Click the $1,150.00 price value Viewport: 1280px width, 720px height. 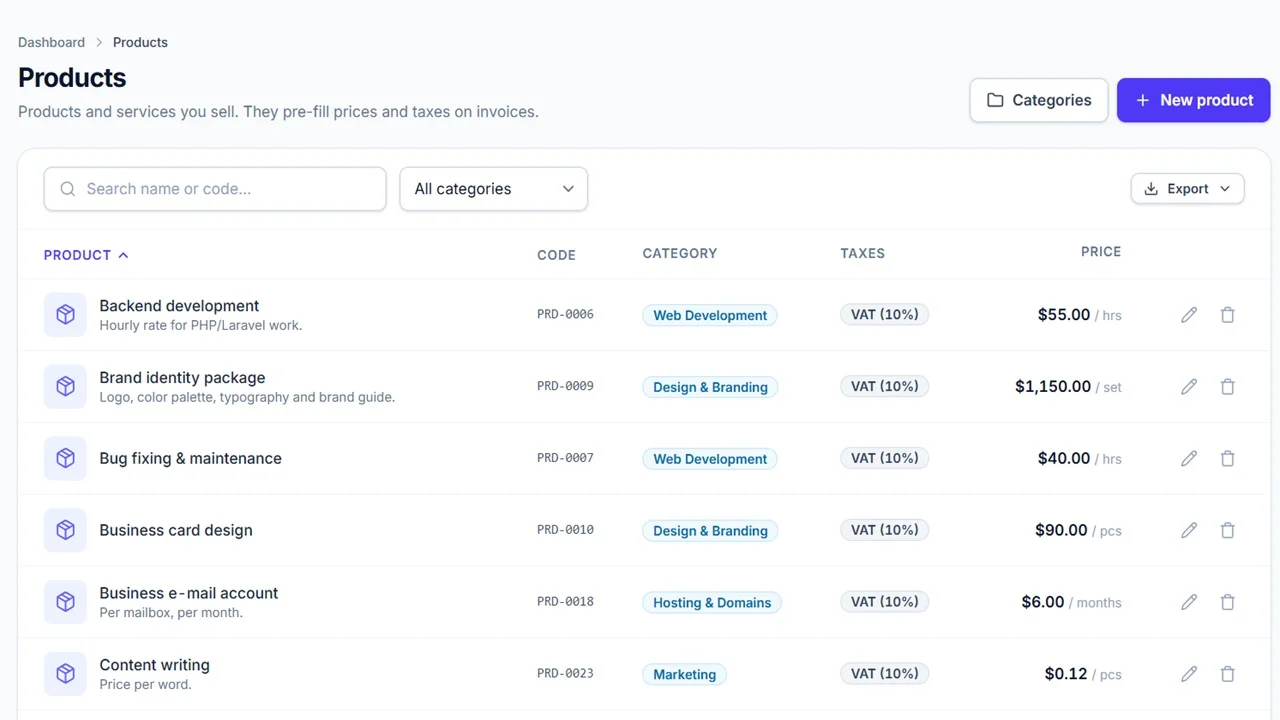(1053, 386)
